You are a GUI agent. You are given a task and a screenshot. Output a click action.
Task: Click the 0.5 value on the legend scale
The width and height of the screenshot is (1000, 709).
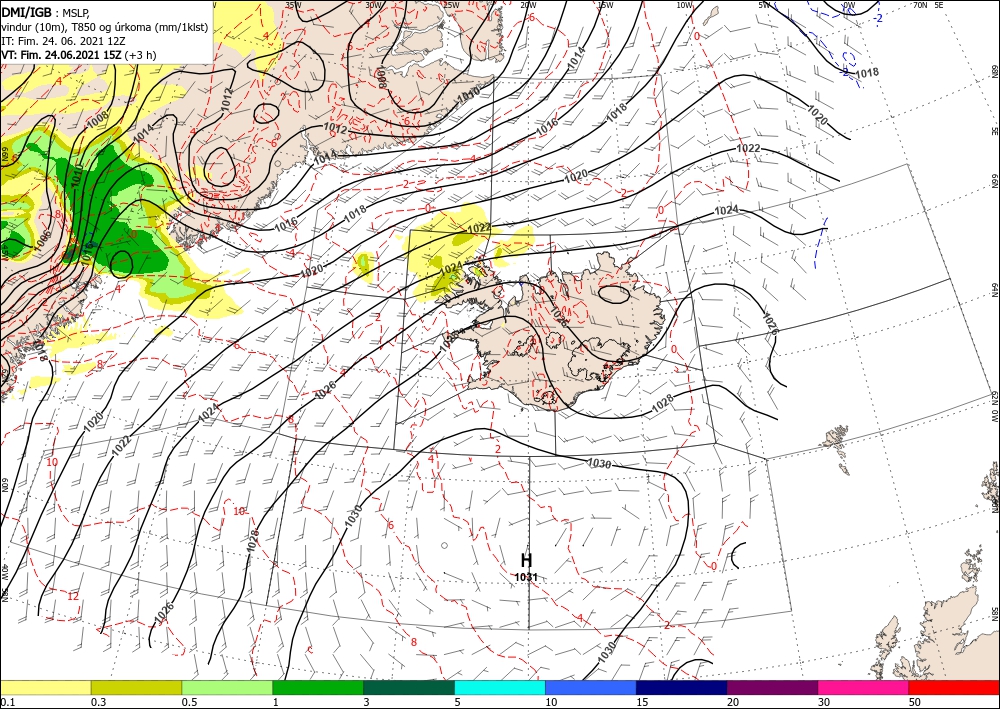pyautogui.click(x=188, y=702)
